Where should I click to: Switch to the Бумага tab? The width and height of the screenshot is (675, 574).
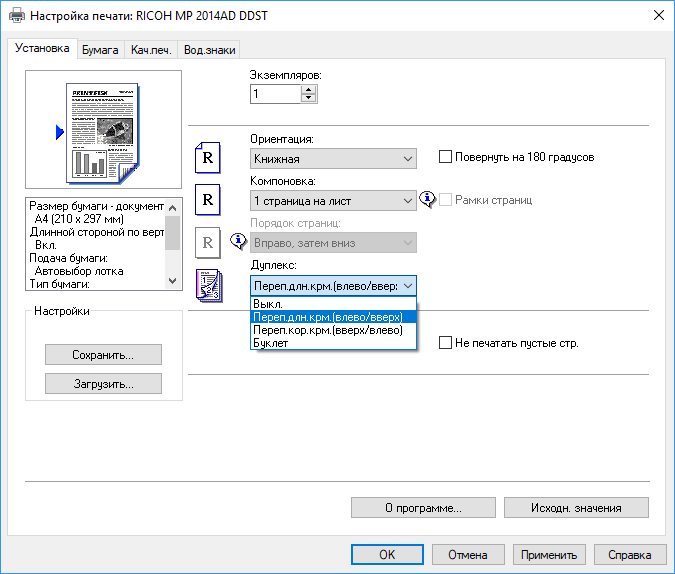(x=100, y=49)
